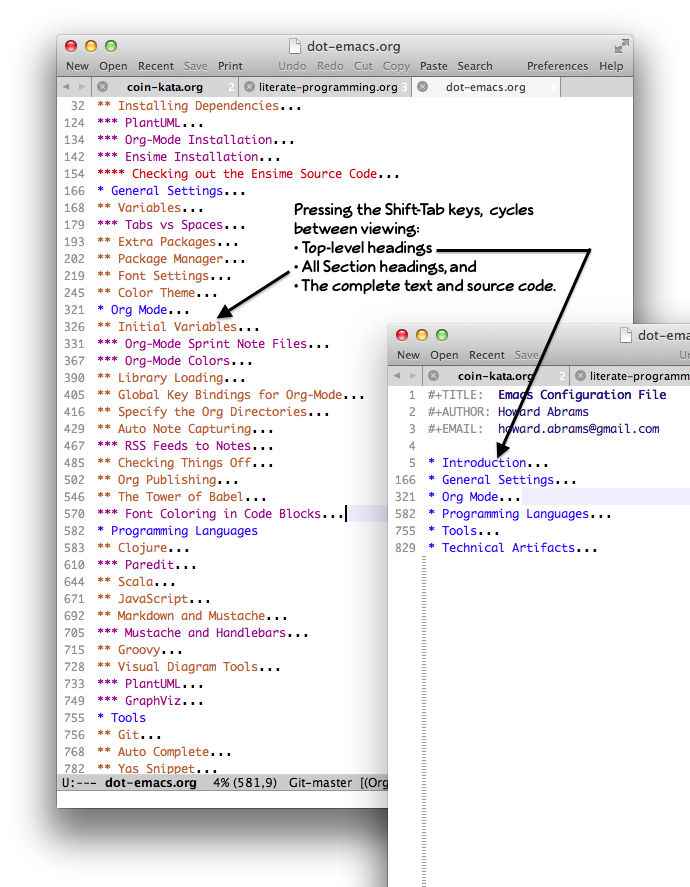Click the Checking out the Ensime Source Code heading

(x=248, y=174)
